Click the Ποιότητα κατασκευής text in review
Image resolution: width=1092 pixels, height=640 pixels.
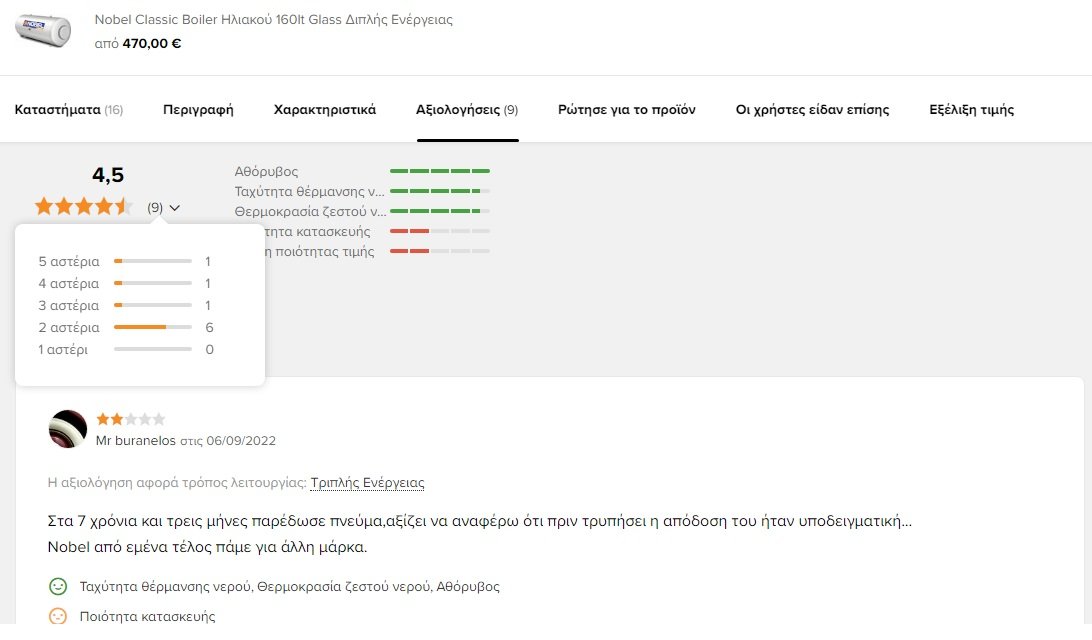click(147, 616)
